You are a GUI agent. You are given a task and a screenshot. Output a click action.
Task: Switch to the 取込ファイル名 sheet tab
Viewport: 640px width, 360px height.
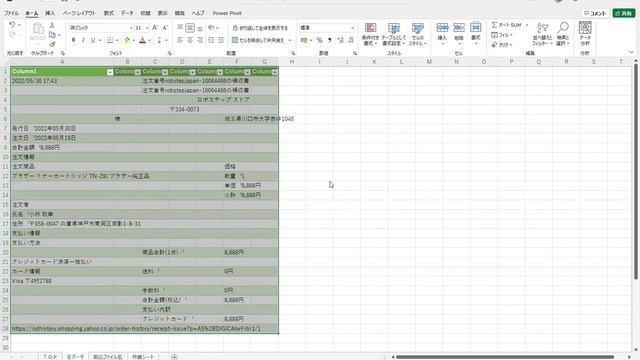pos(107,357)
